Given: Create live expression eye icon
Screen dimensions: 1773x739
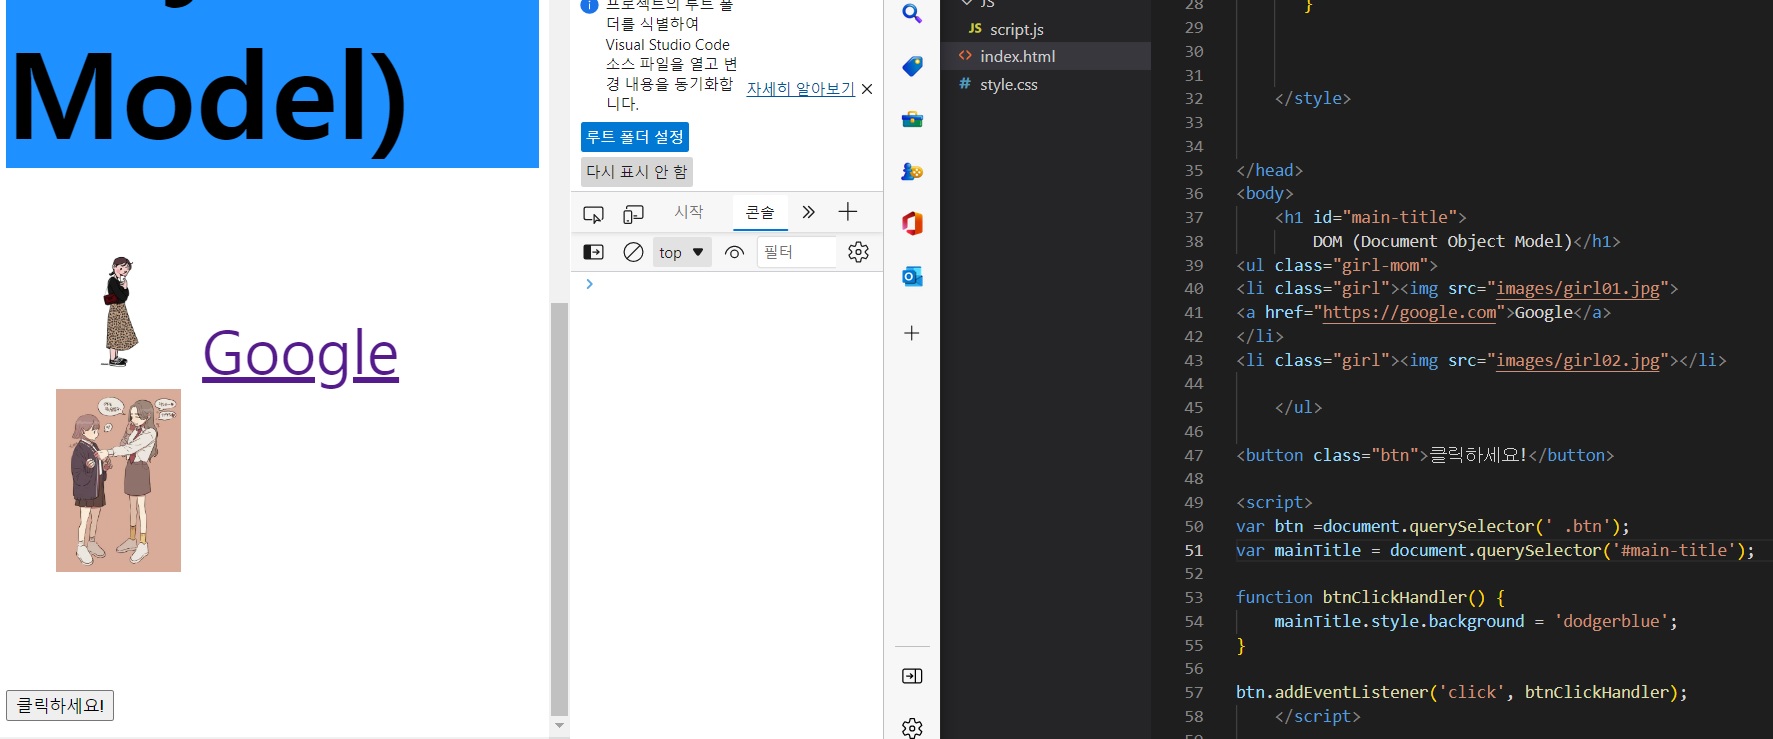Looking at the screenshot, I should 734,252.
